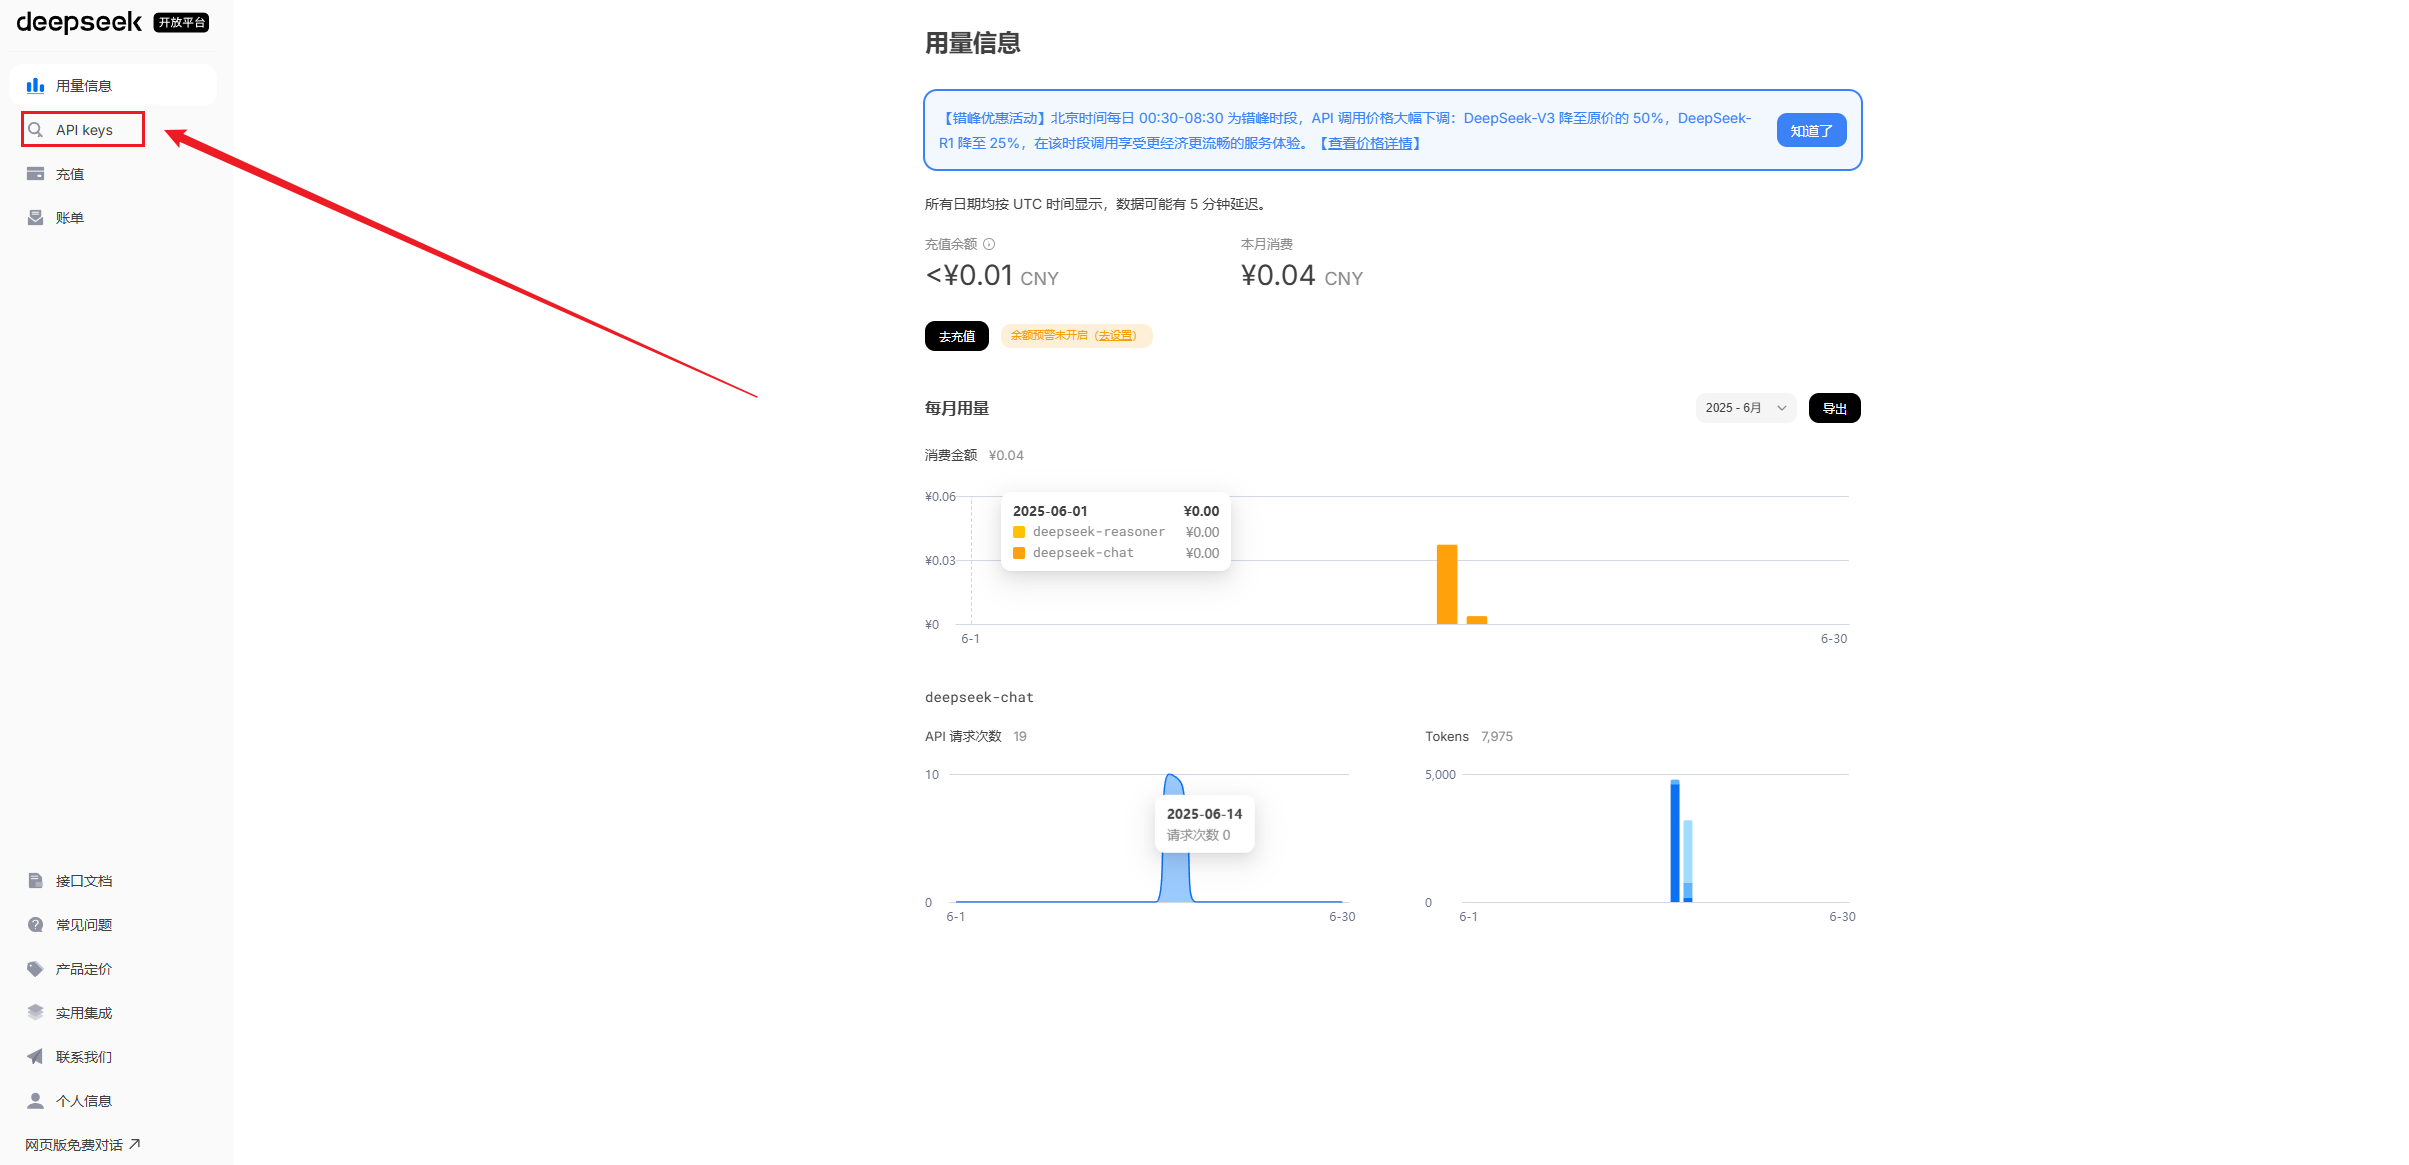
Task: Click the contact us paper-plane icon
Action: click(x=35, y=1057)
